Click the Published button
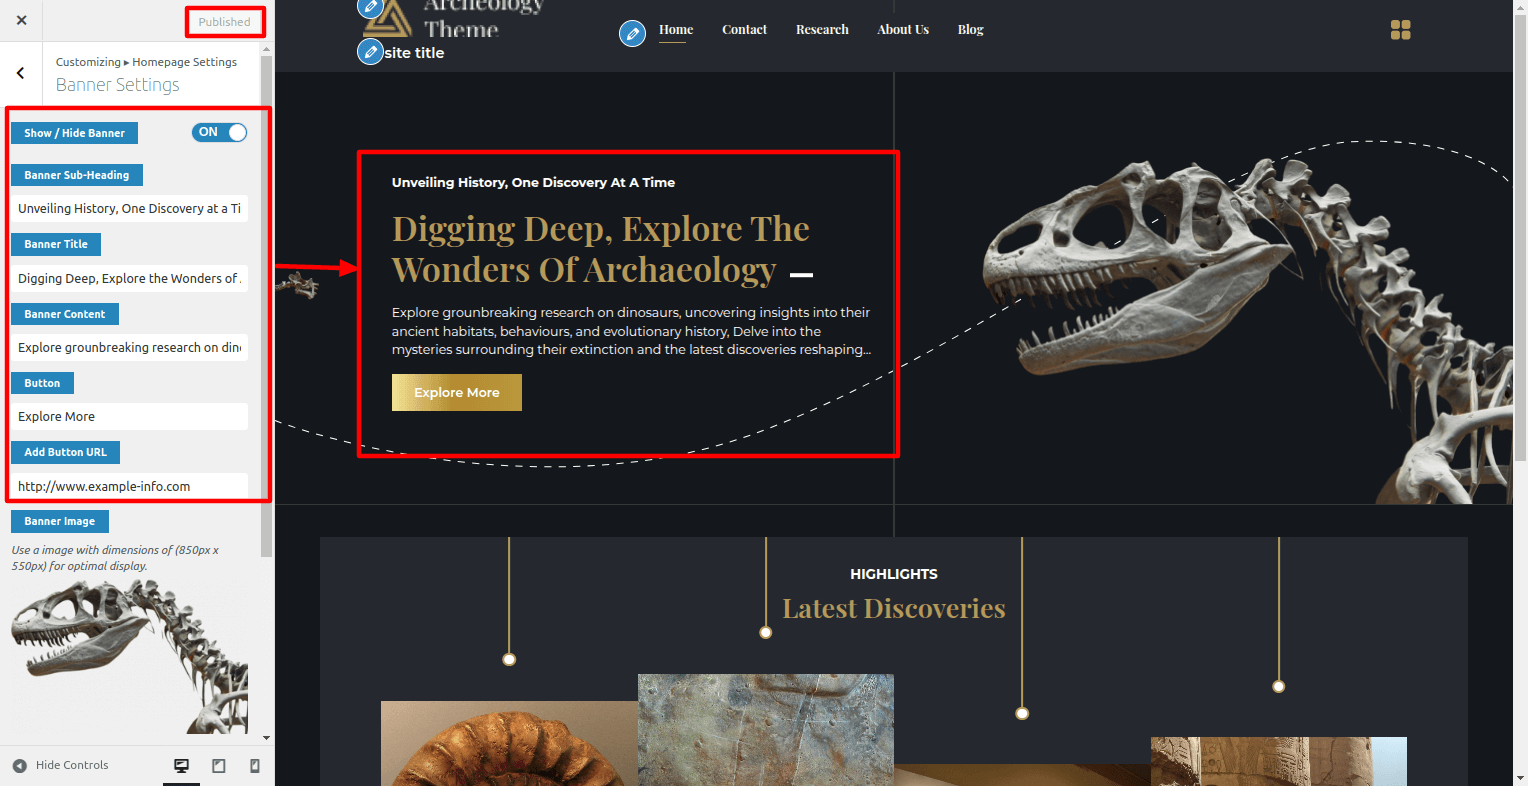Screen dimensions: 1528x786 pos(224,22)
